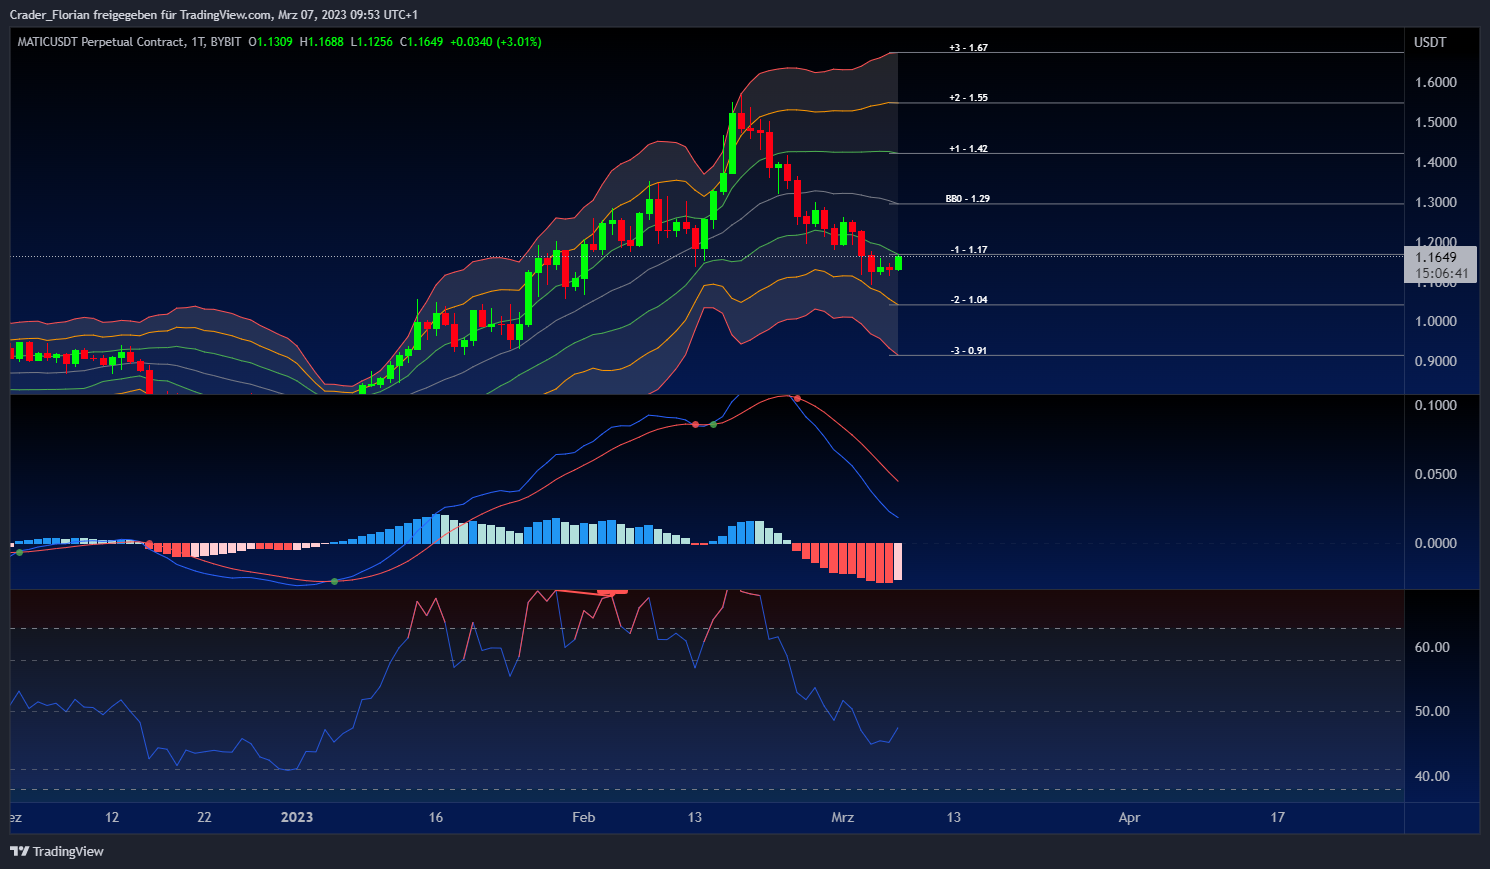Image resolution: width=1490 pixels, height=869 pixels.
Task: Click the 'Apr' date axis label
Action: 1129,817
